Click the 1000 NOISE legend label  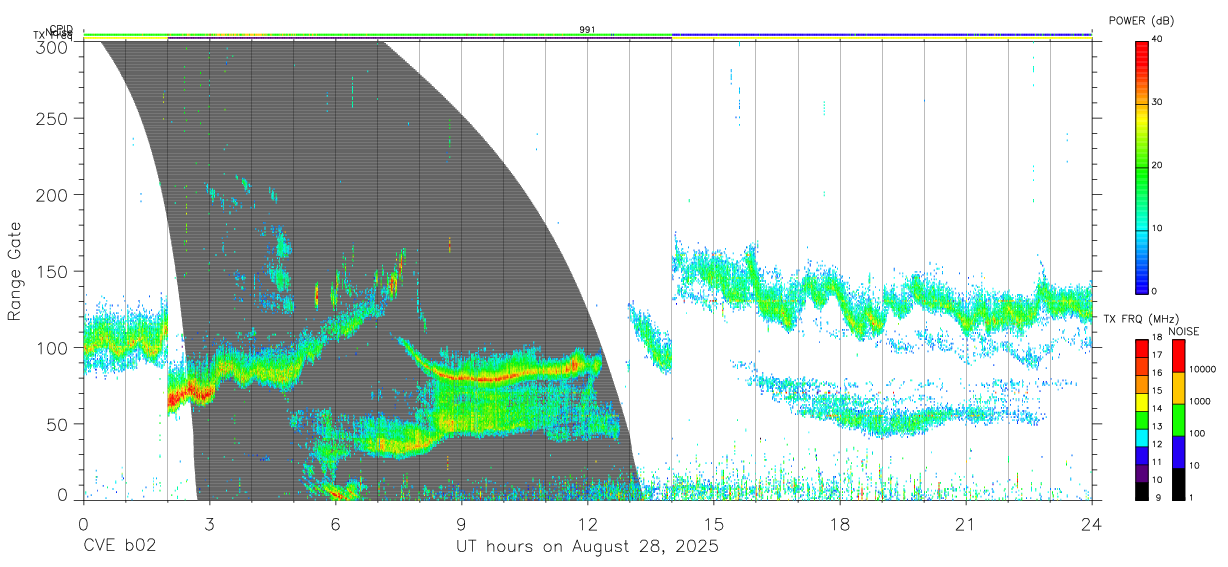(1200, 401)
